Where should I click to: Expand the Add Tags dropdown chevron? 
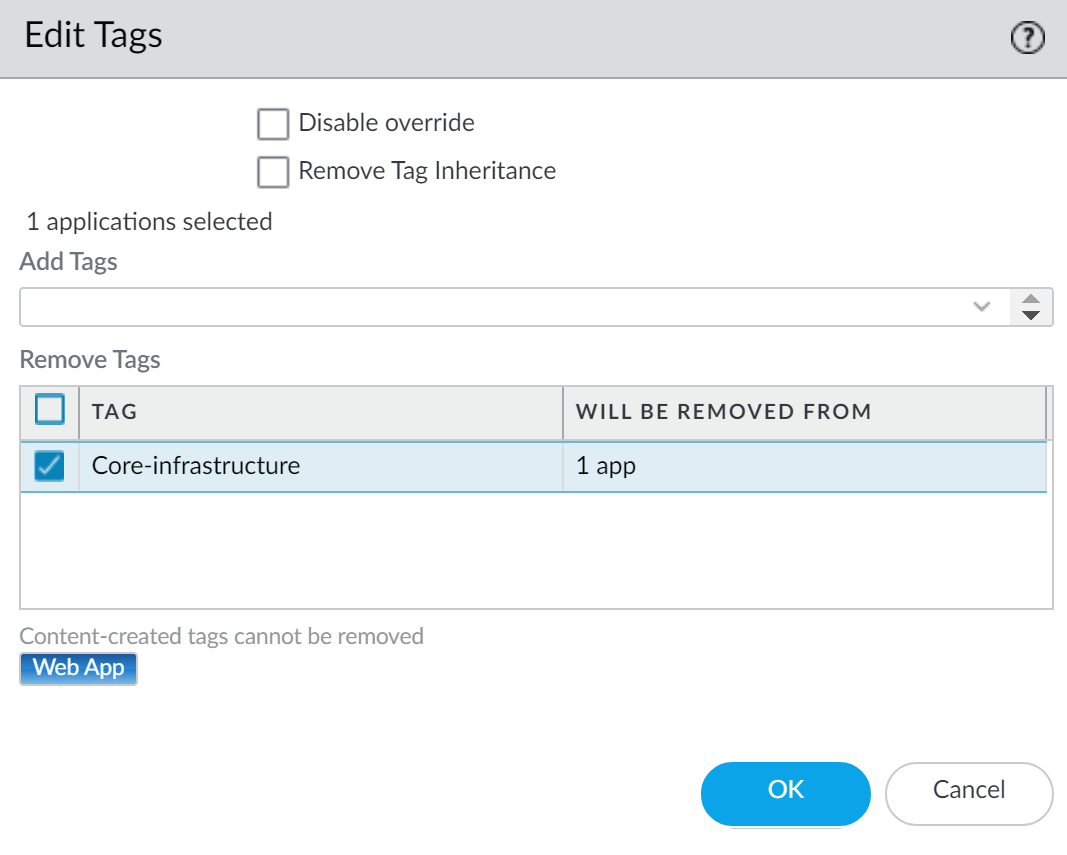[x=982, y=307]
